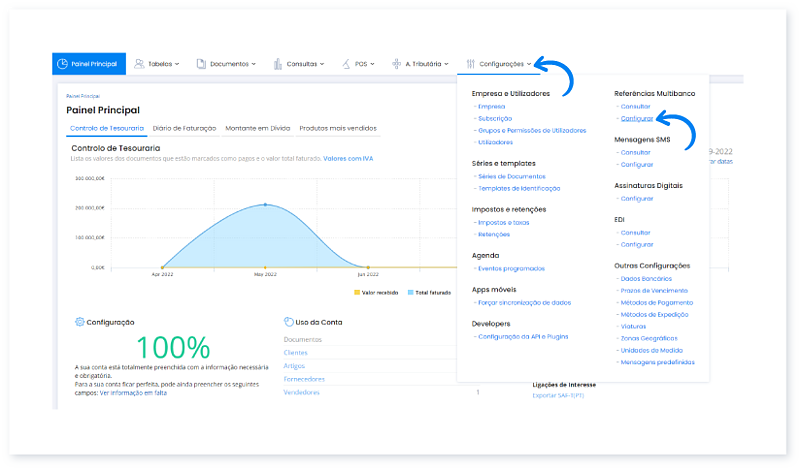Open Empresa under Empresa e Utilizadores
The height and width of the screenshot is (469, 800).
(491, 107)
